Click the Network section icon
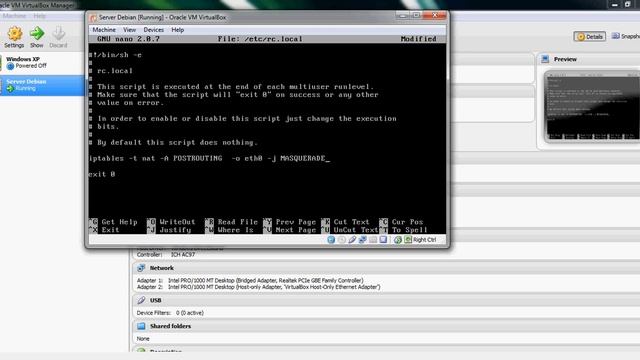The width and height of the screenshot is (640, 360). tap(141, 268)
